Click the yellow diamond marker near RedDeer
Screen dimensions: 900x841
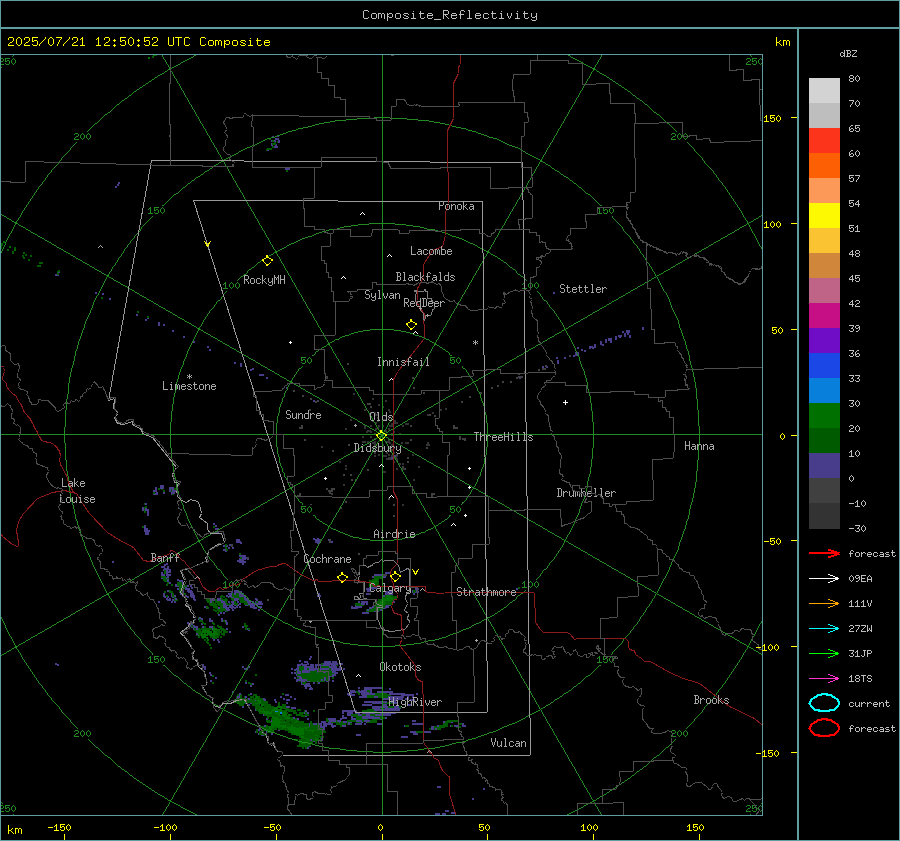(411, 325)
